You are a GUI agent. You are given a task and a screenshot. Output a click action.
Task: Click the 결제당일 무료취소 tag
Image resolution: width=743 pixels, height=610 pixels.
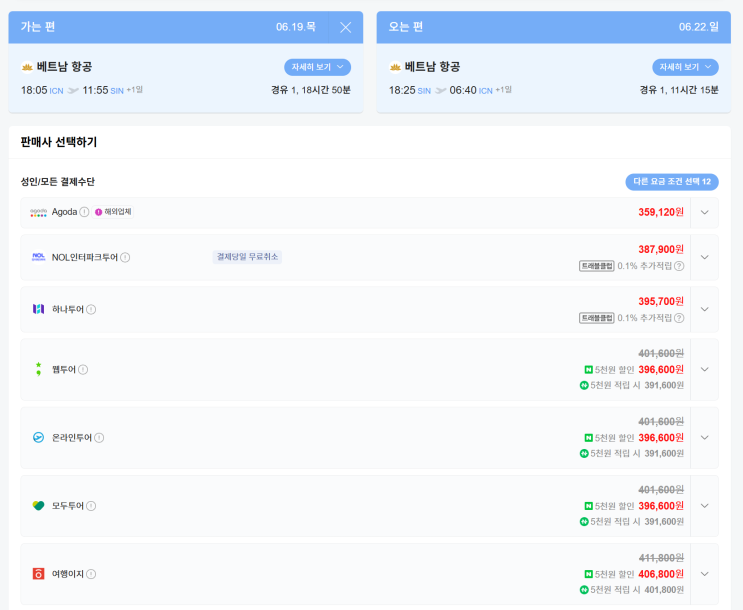pyautogui.click(x=247, y=257)
